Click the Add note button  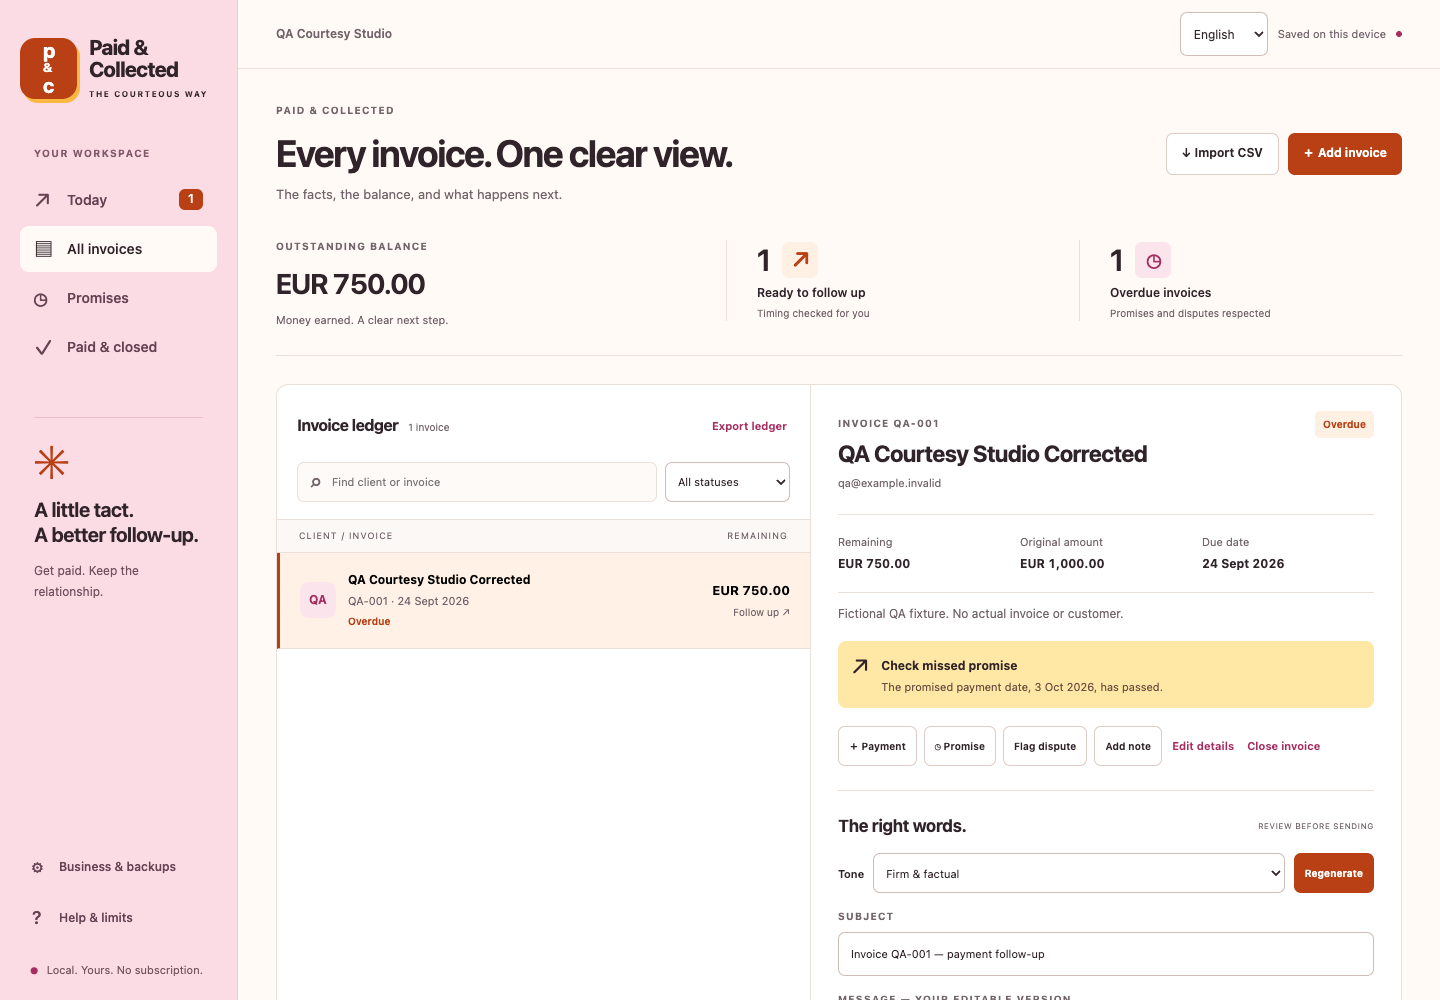pyautogui.click(x=1128, y=746)
